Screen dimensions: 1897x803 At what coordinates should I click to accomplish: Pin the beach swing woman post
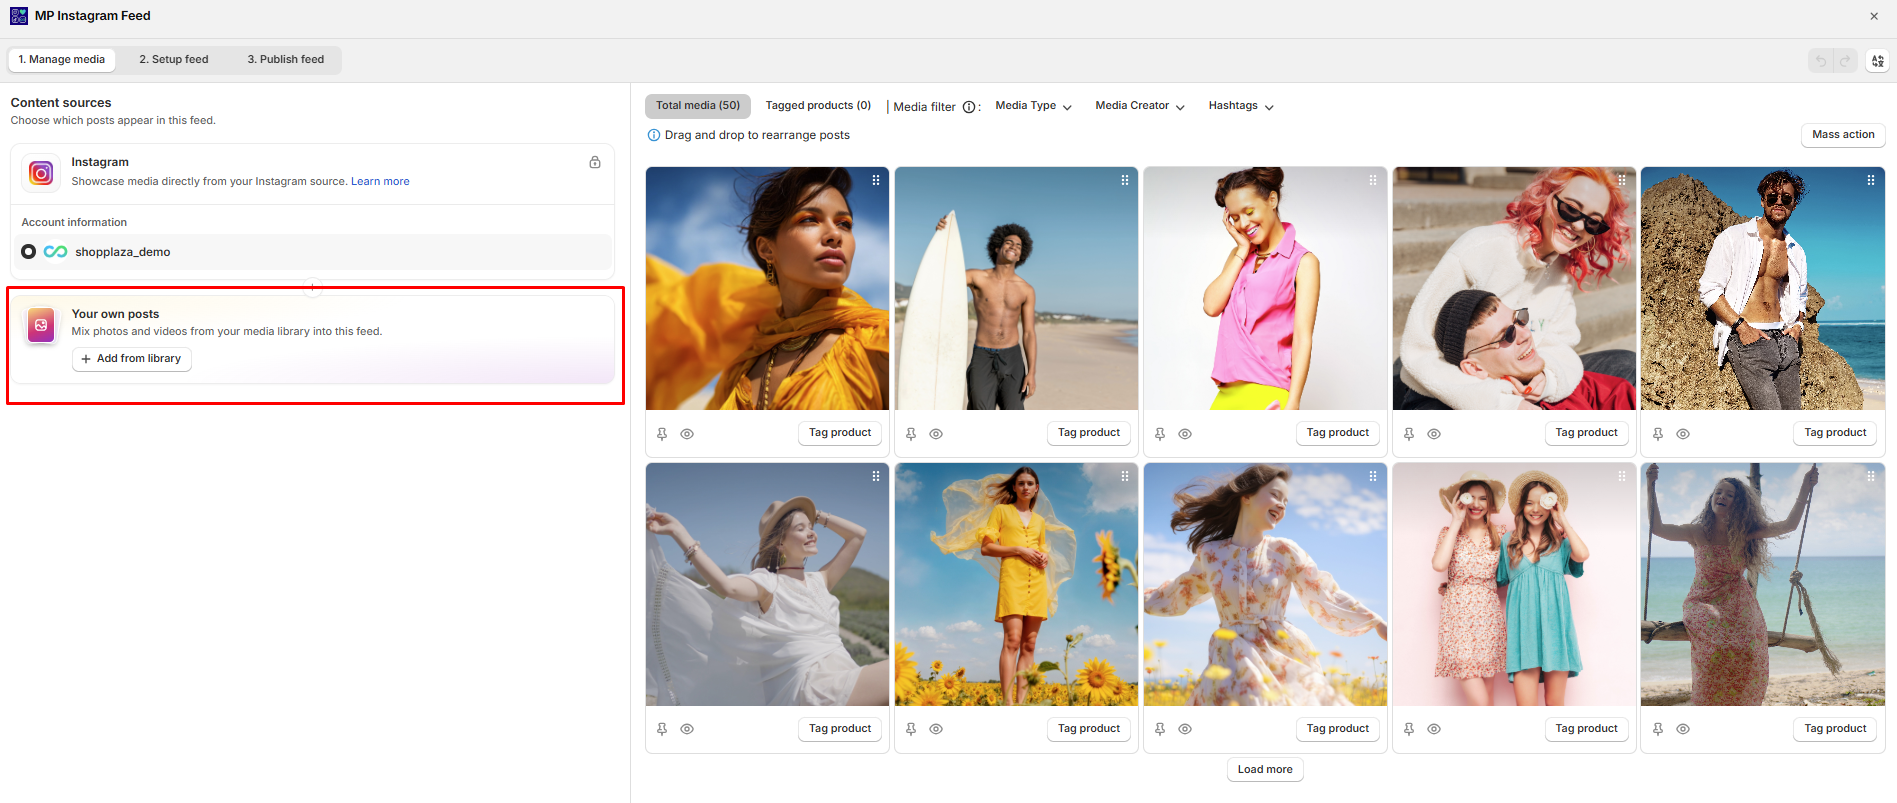click(1658, 729)
